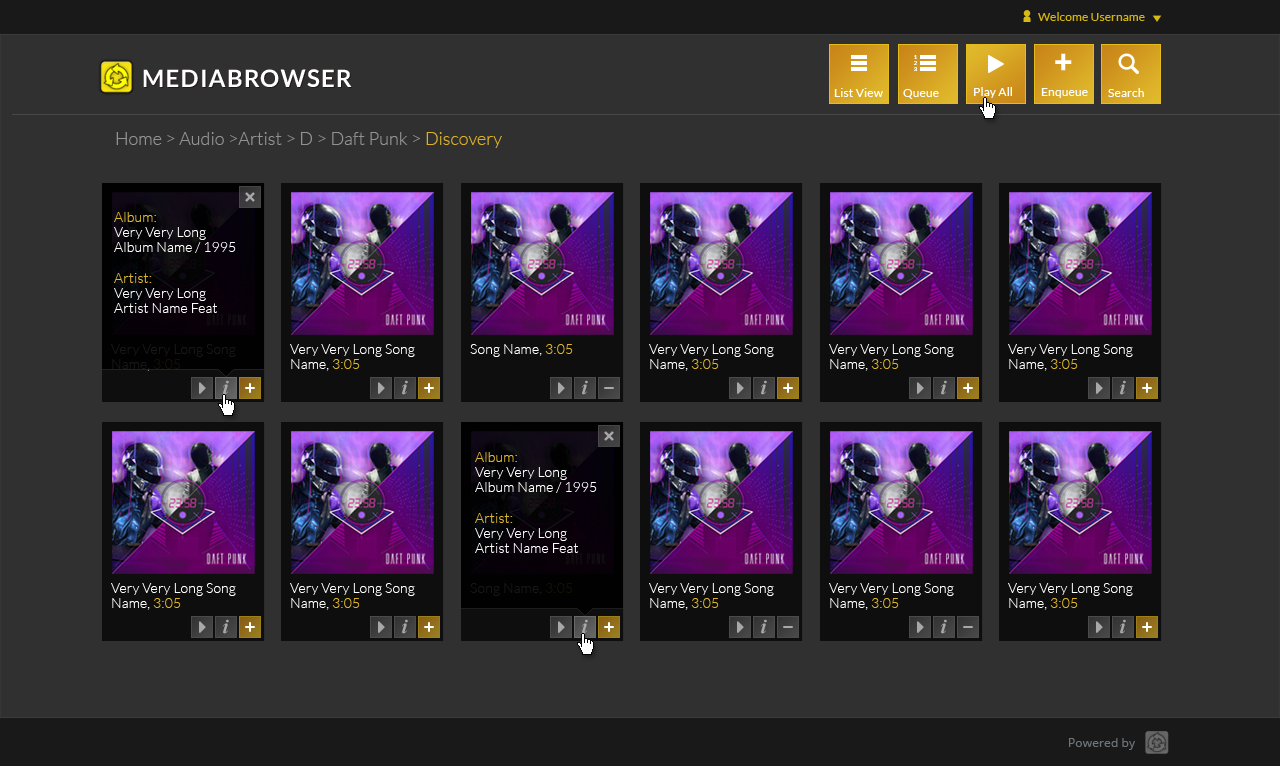This screenshot has width=1280, height=766.
Task: Click the gray logo next to 'Powered by'
Action: click(x=1157, y=743)
